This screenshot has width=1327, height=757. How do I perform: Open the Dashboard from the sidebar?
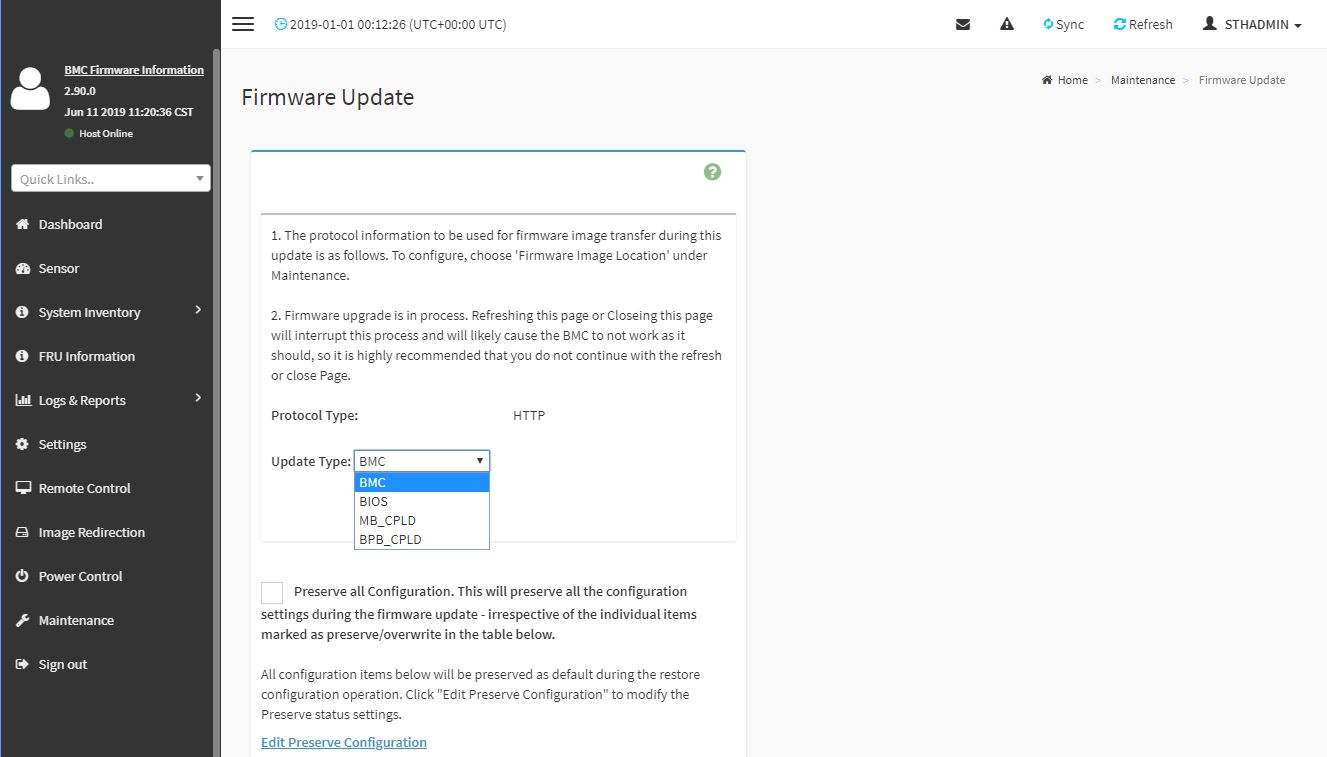click(70, 224)
